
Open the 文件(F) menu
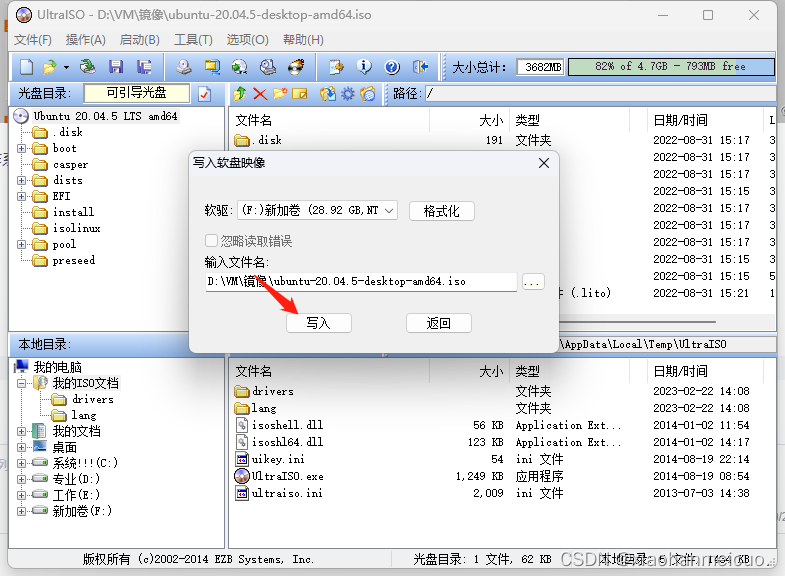pos(33,40)
